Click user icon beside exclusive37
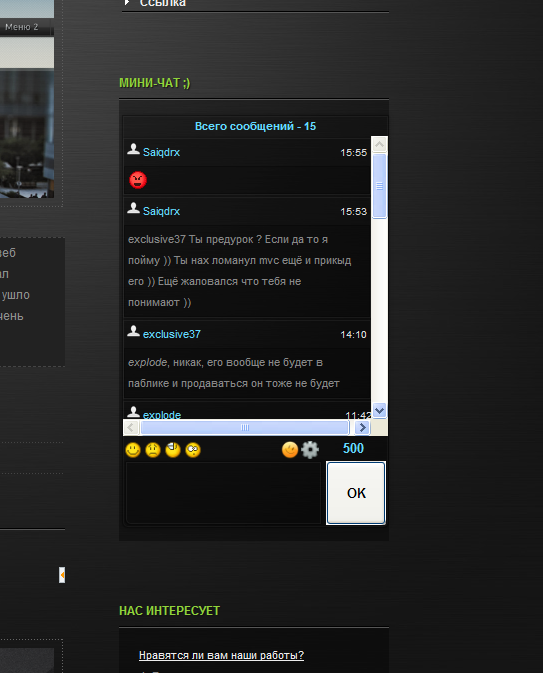 [x=133, y=331]
